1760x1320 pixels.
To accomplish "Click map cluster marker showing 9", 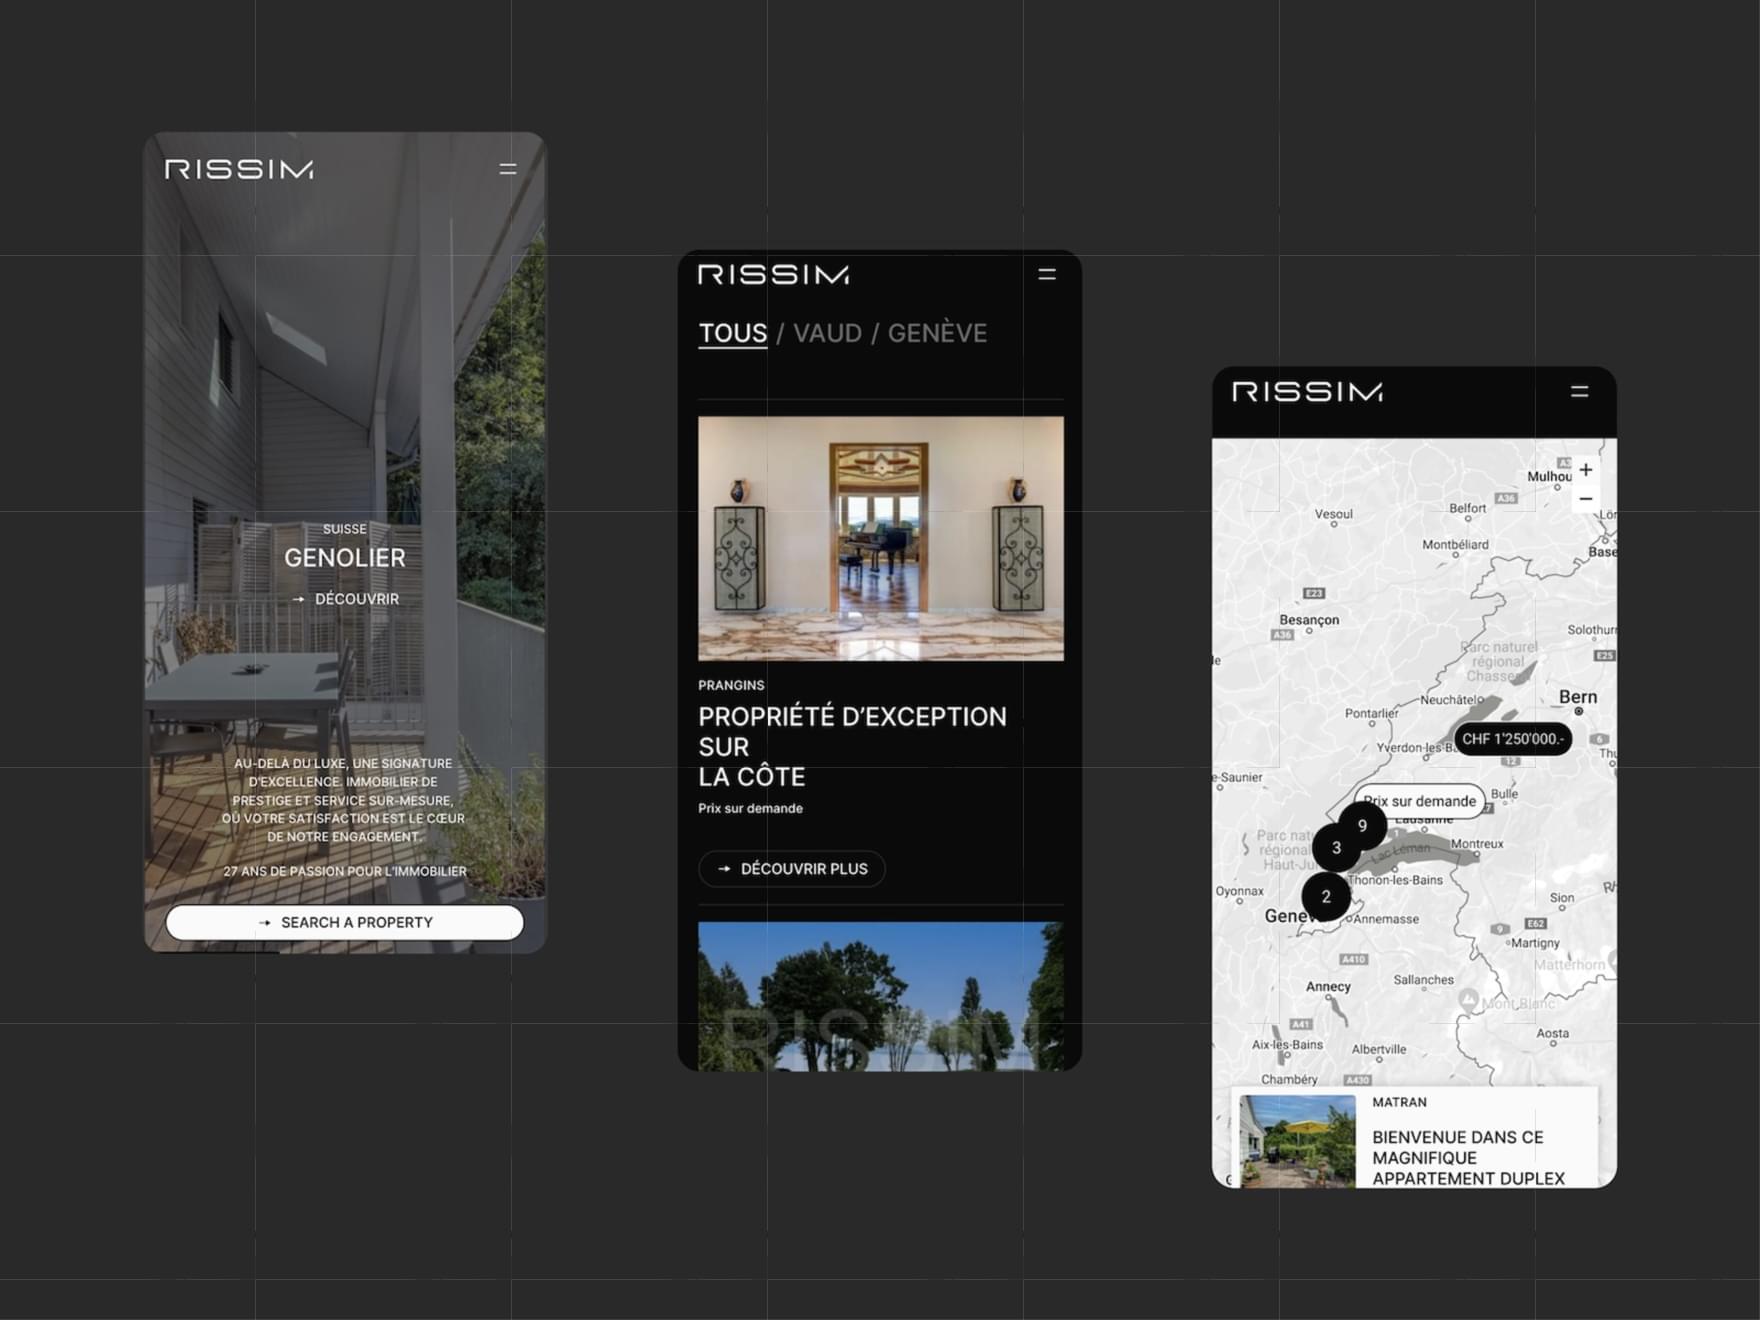I will (x=1362, y=825).
